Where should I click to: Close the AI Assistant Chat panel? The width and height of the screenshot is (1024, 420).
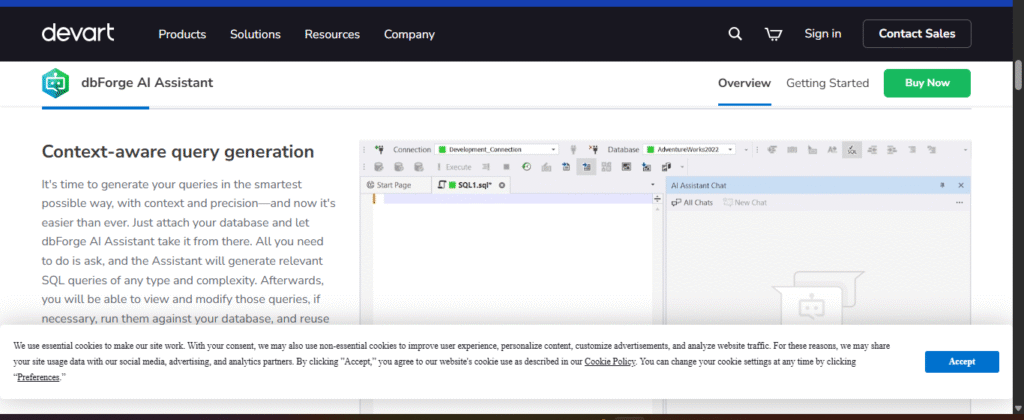[961, 186]
